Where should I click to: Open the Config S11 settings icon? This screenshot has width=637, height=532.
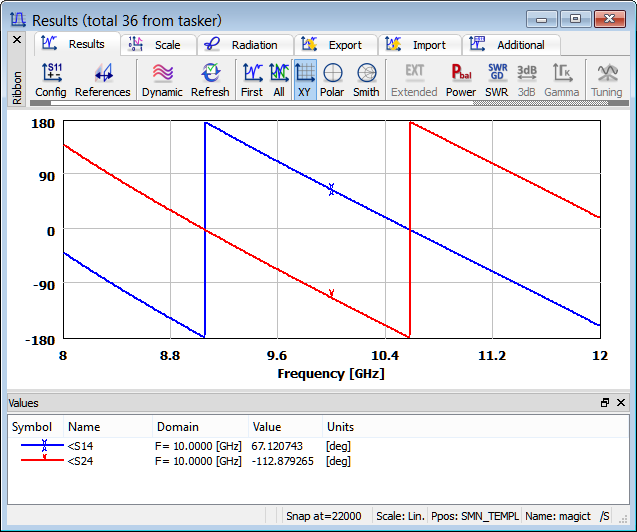pos(50,79)
